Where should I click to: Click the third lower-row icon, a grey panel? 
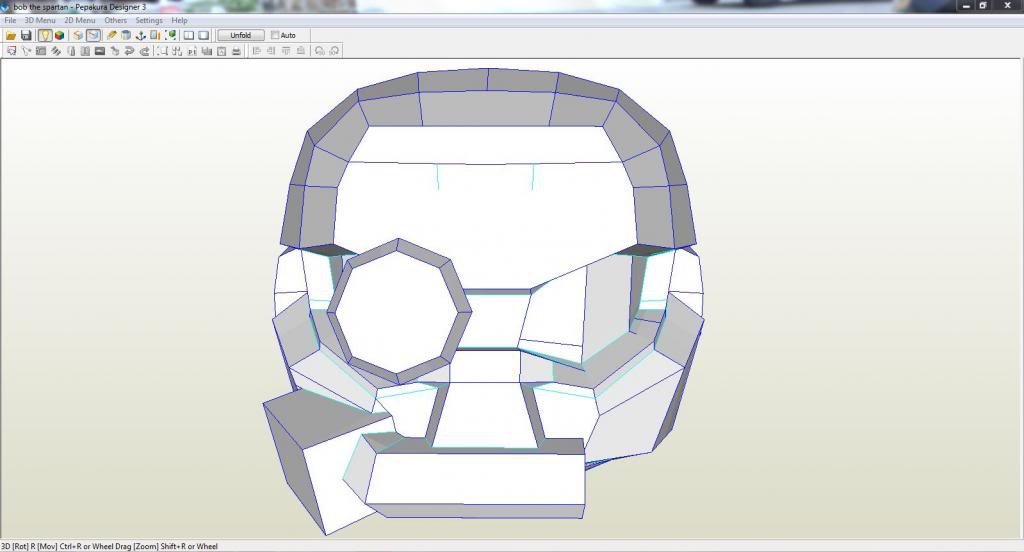[40, 51]
